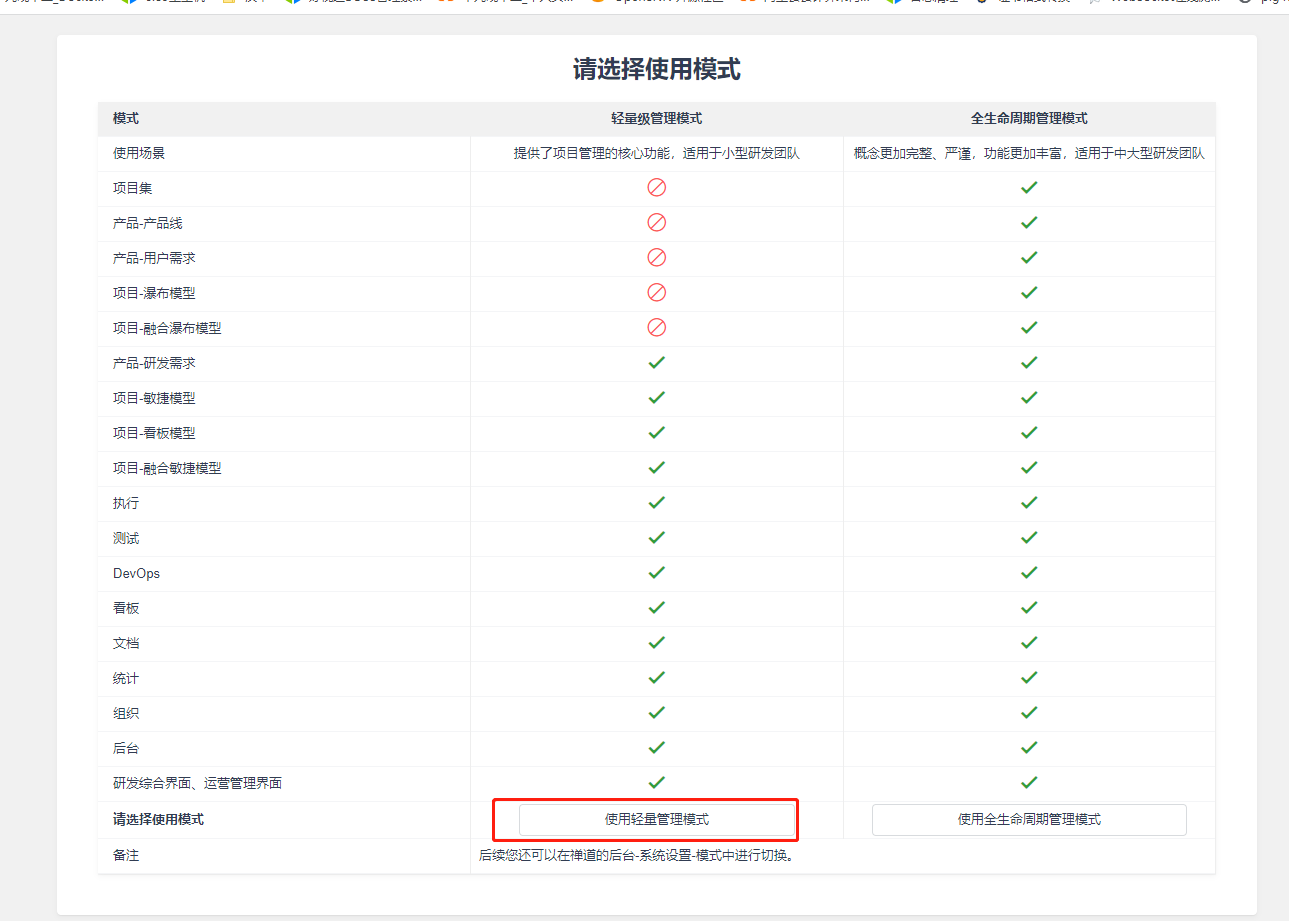Click the prohibited icon in the 项目-融合瀑布模型 row
This screenshot has width=1289, height=921.
tap(657, 327)
